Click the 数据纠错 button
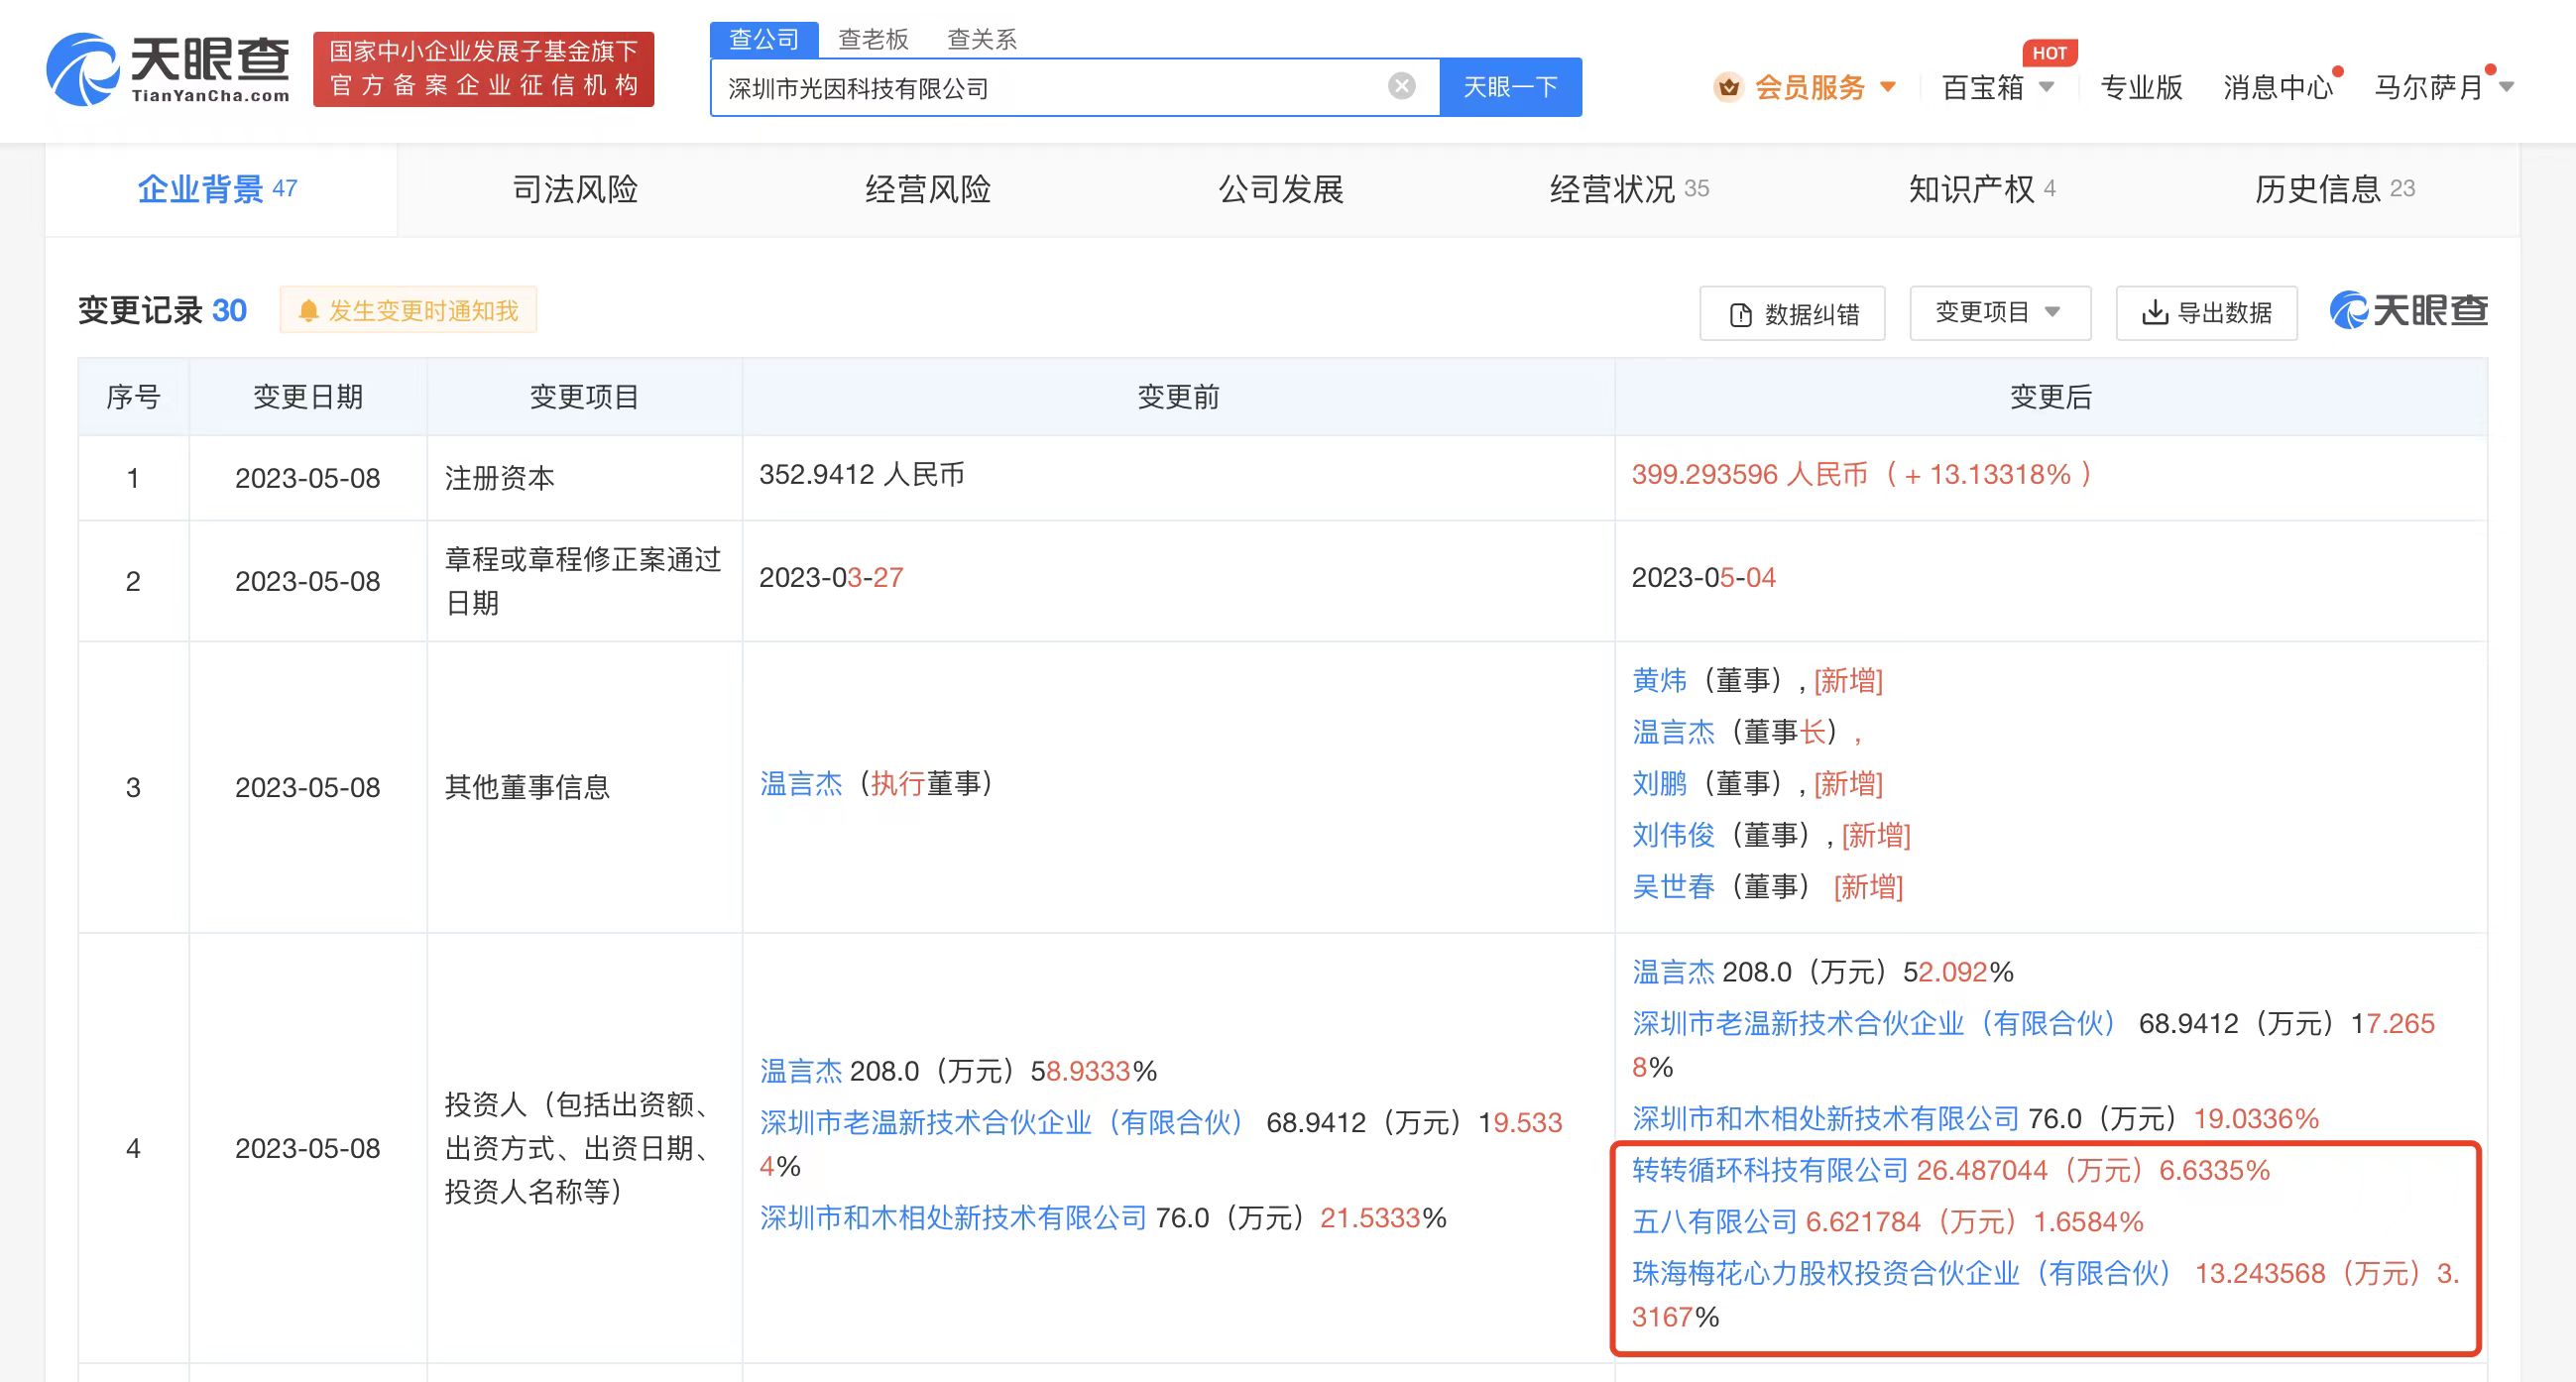The height and width of the screenshot is (1382, 2576). point(1792,313)
